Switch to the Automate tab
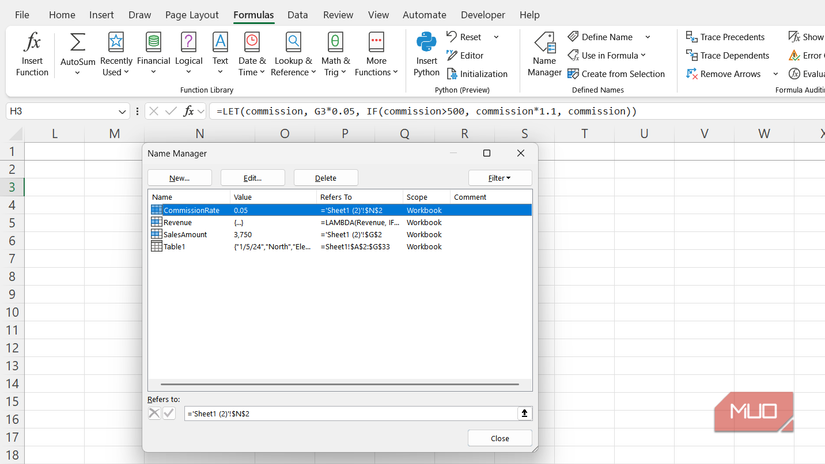This screenshot has width=825, height=464. [424, 15]
